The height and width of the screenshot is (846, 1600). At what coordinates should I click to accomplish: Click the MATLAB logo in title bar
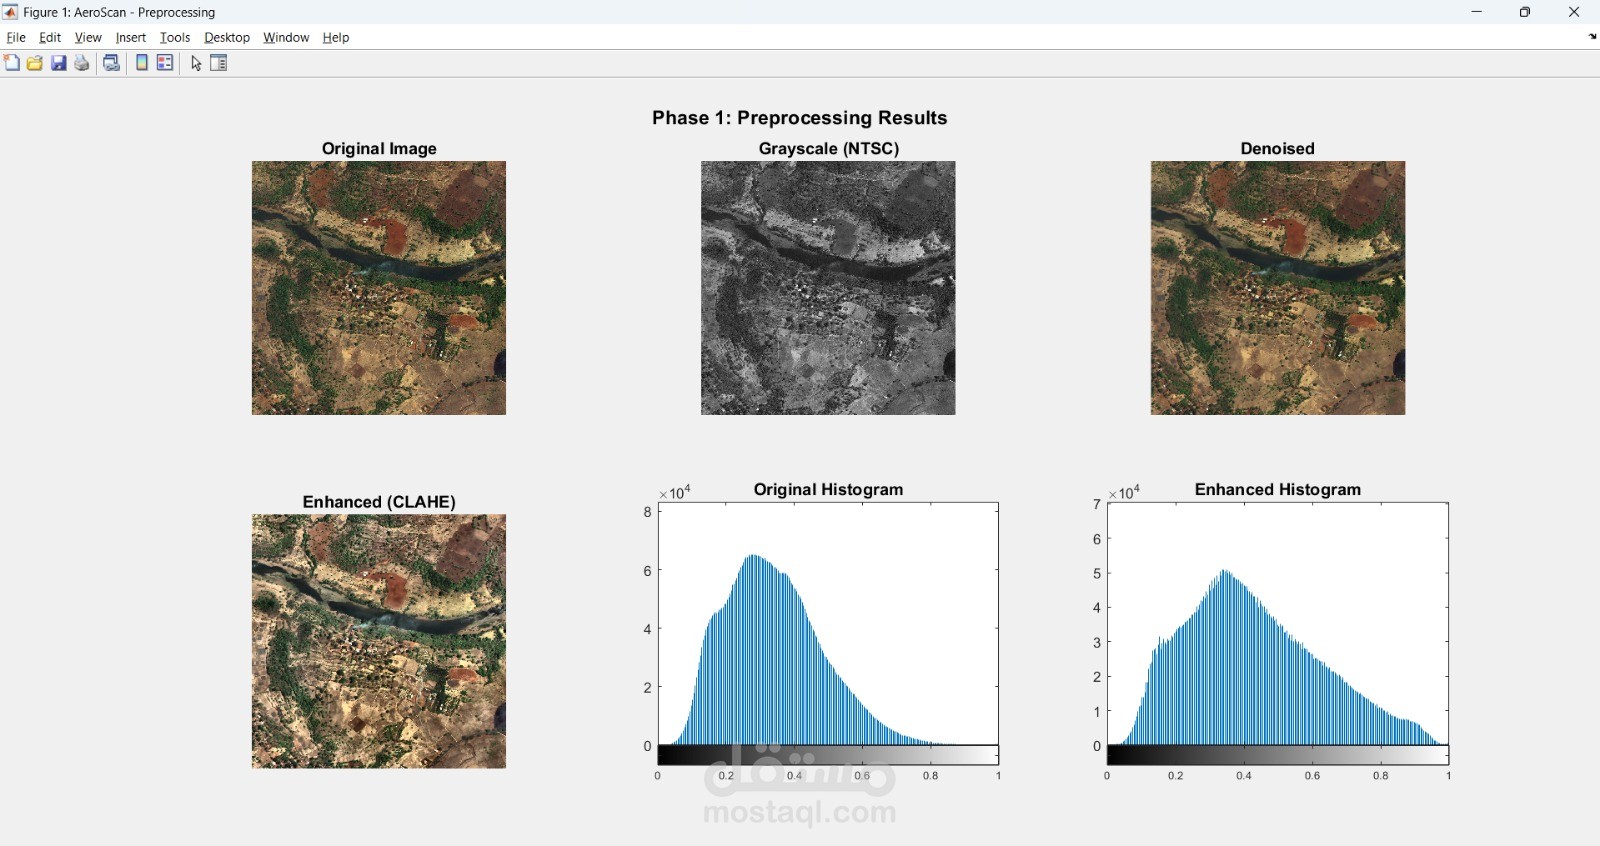pos(10,12)
